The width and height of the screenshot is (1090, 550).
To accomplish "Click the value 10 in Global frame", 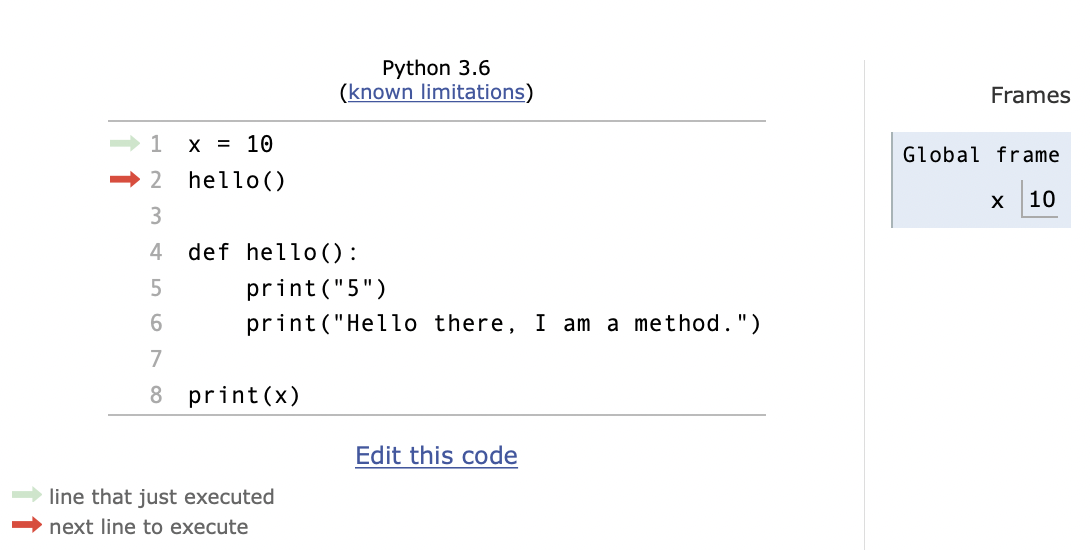I will pos(1041,200).
